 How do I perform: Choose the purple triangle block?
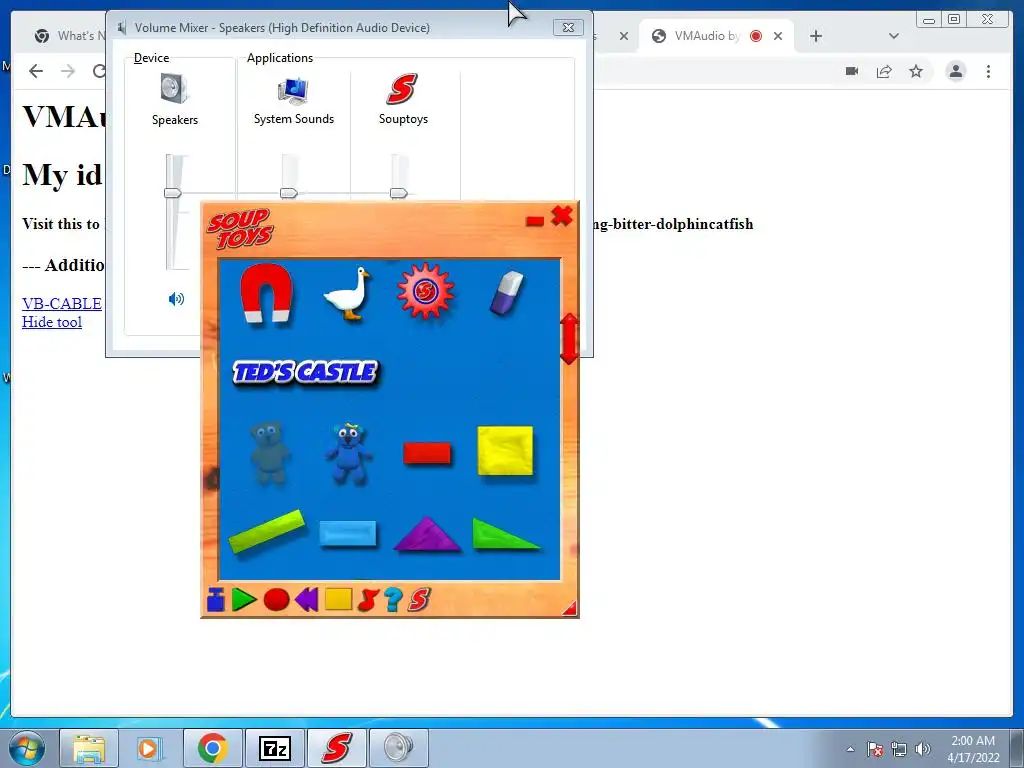427,534
